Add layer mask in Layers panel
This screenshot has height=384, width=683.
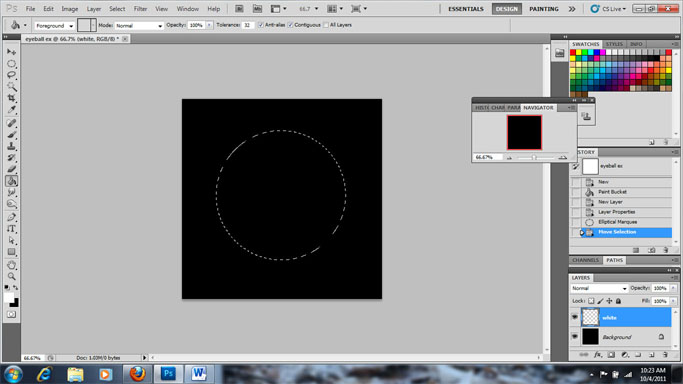(611, 355)
